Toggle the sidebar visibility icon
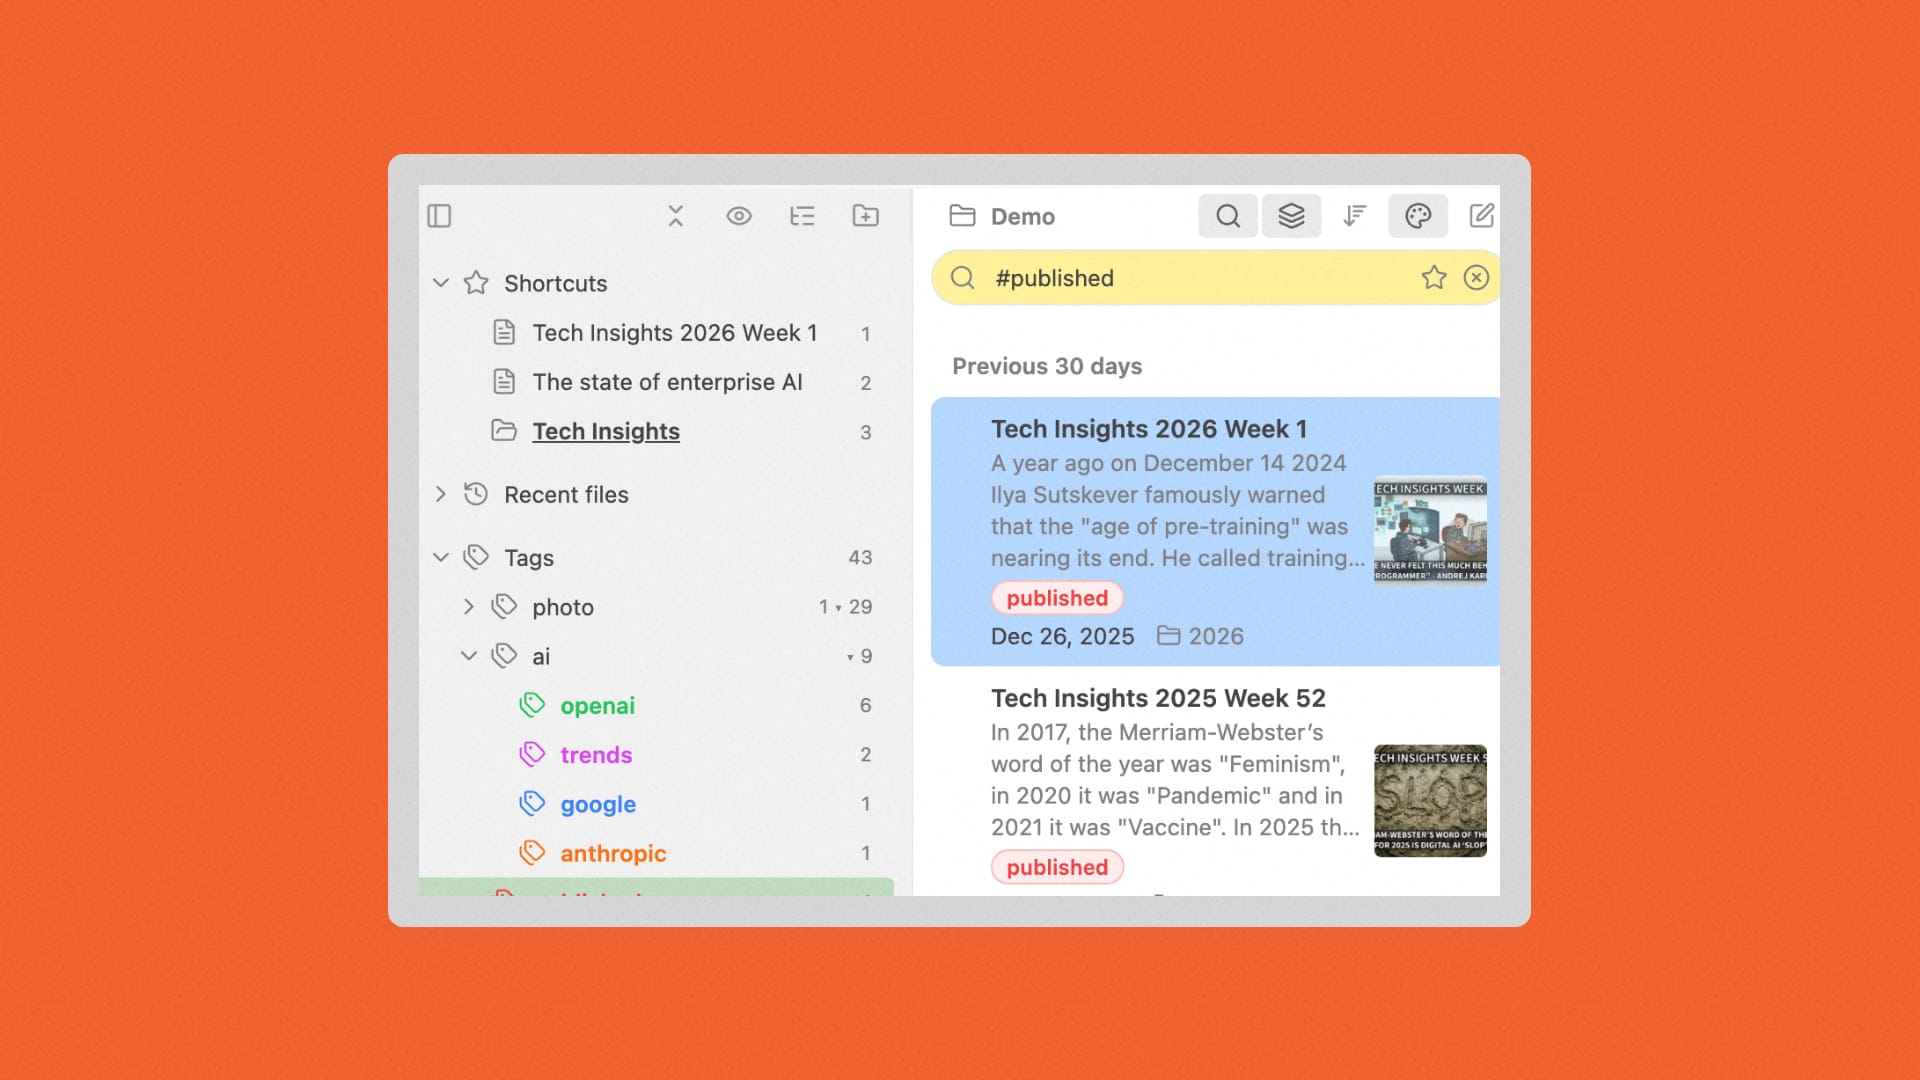This screenshot has width=1920, height=1080. tap(439, 216)
